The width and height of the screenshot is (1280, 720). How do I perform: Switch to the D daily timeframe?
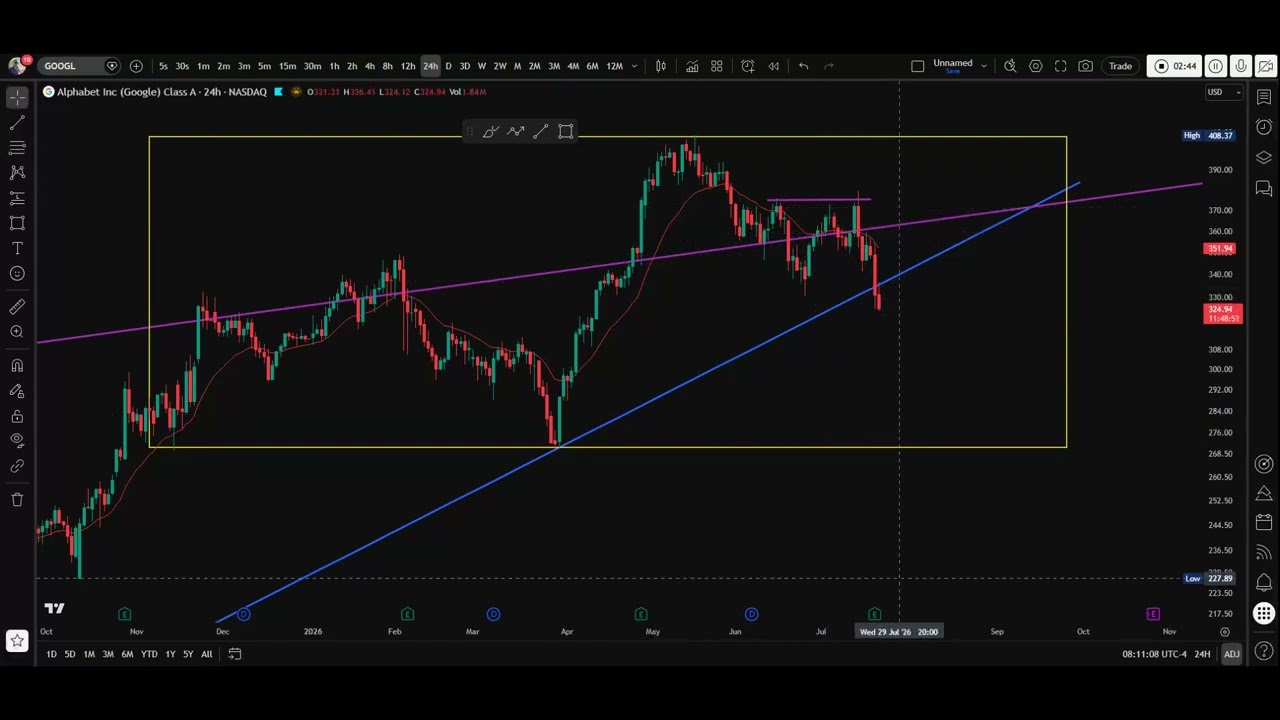448,66
